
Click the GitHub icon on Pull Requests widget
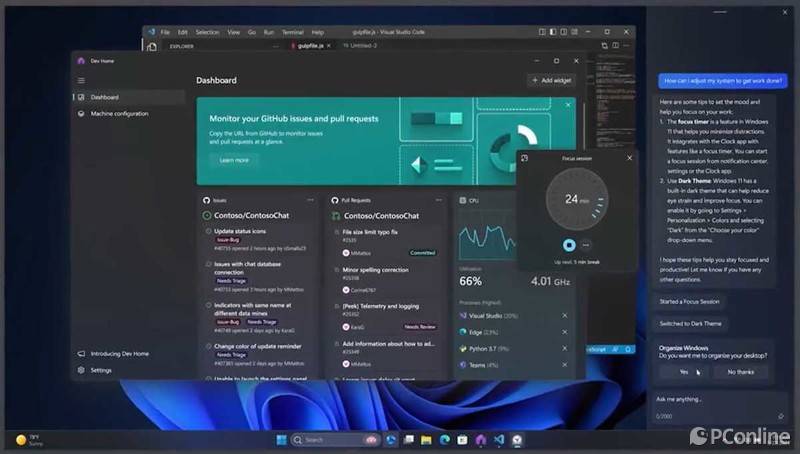point(335,200)
